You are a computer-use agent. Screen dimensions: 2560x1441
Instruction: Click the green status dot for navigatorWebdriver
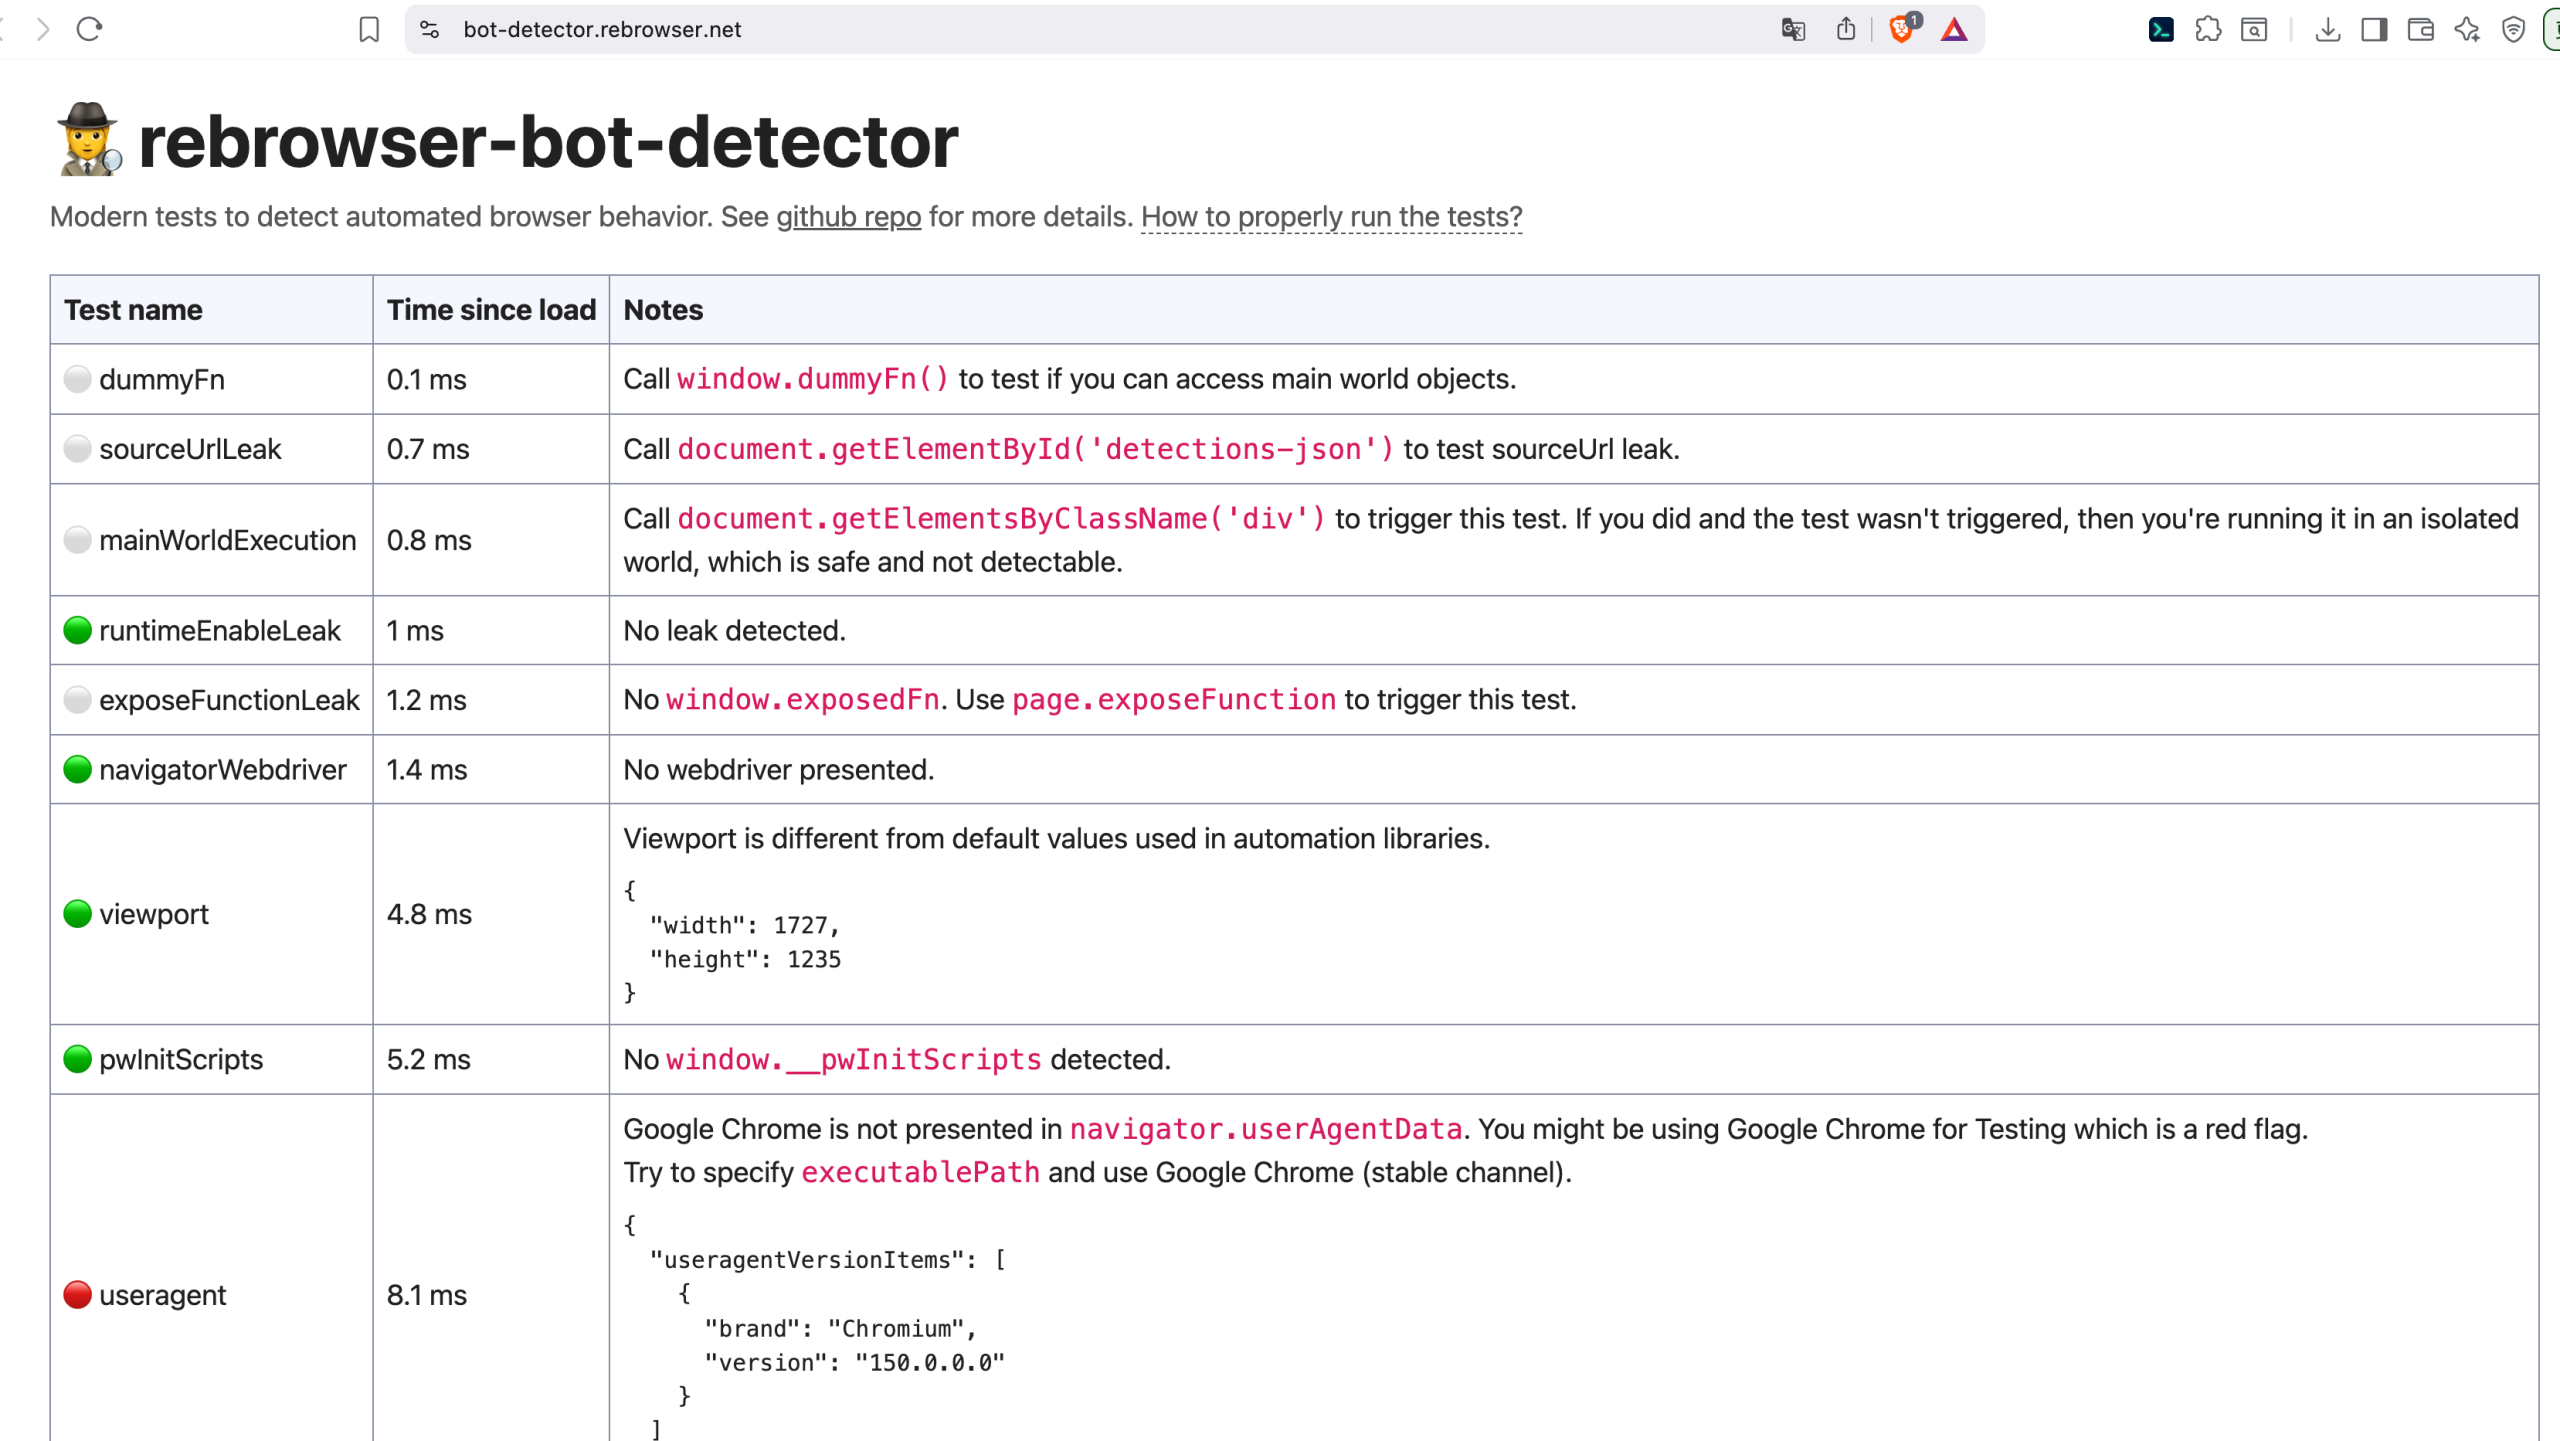coord(78,769)
